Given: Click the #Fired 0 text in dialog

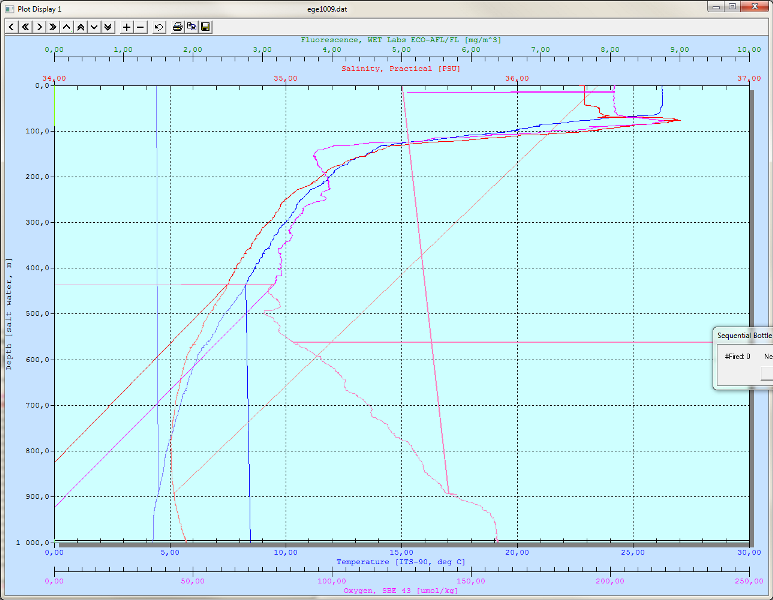Looking at the screenshot, I should tap(738, 356).
